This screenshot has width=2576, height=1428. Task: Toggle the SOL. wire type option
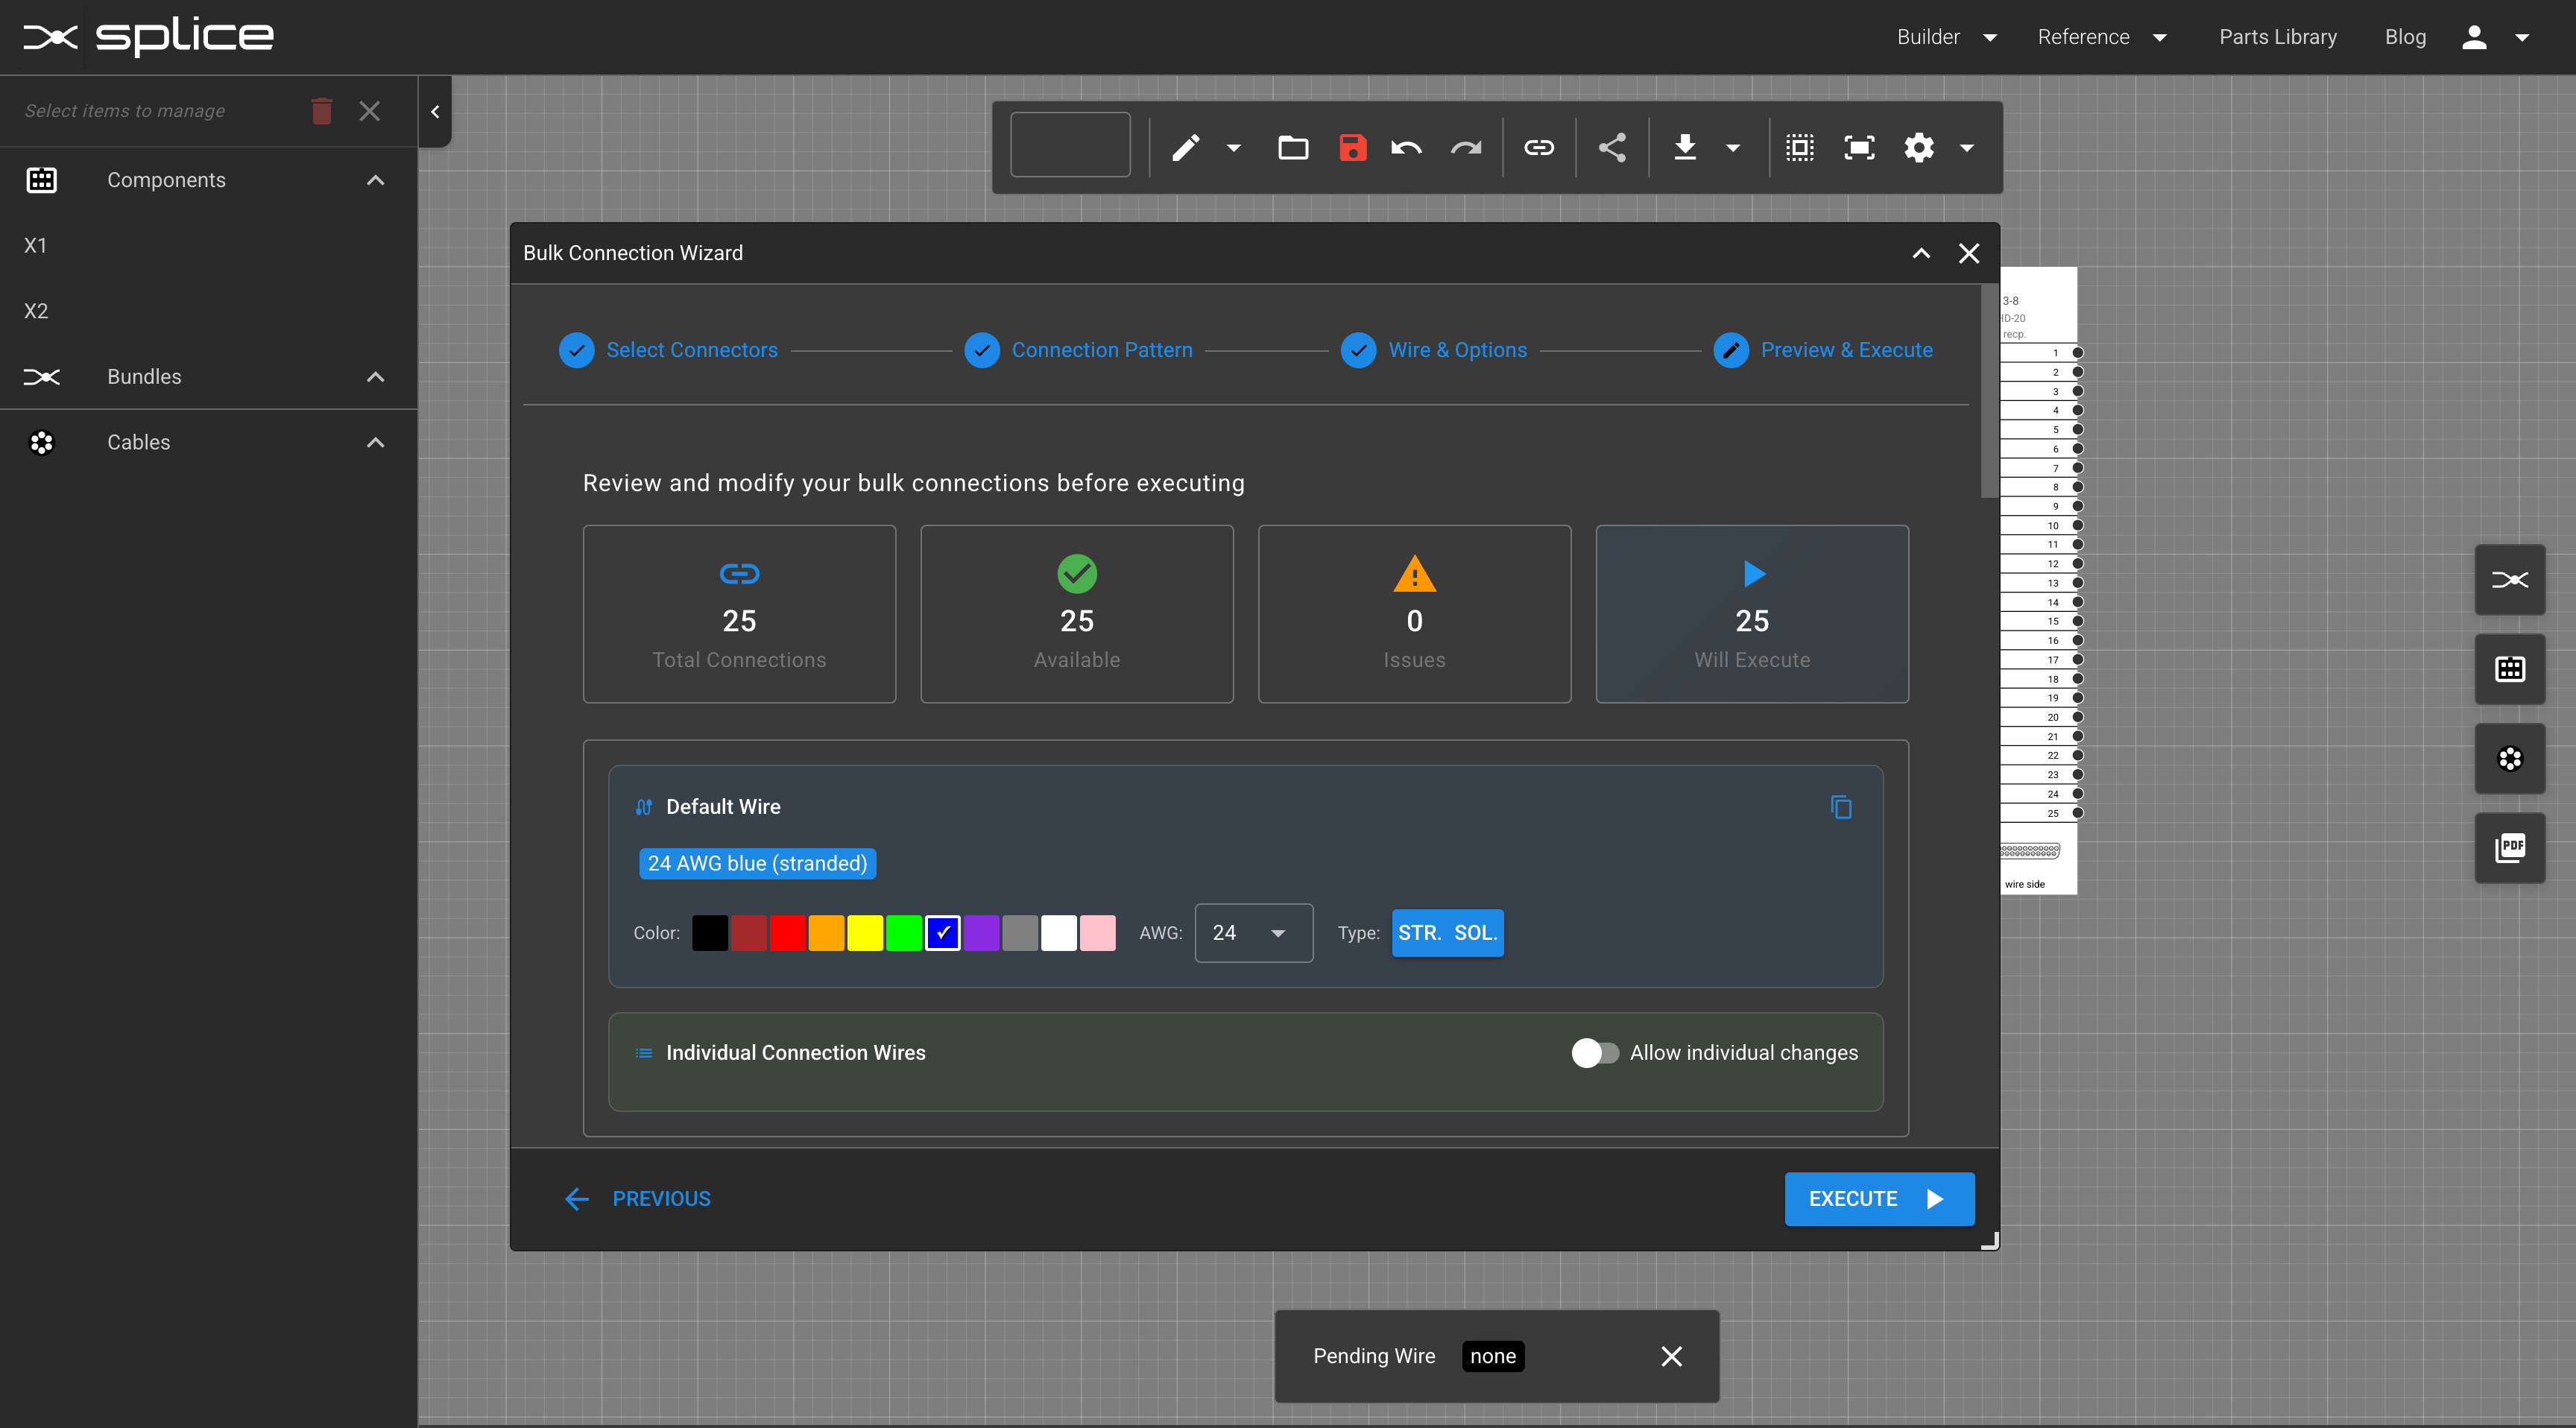[1476, 932]
